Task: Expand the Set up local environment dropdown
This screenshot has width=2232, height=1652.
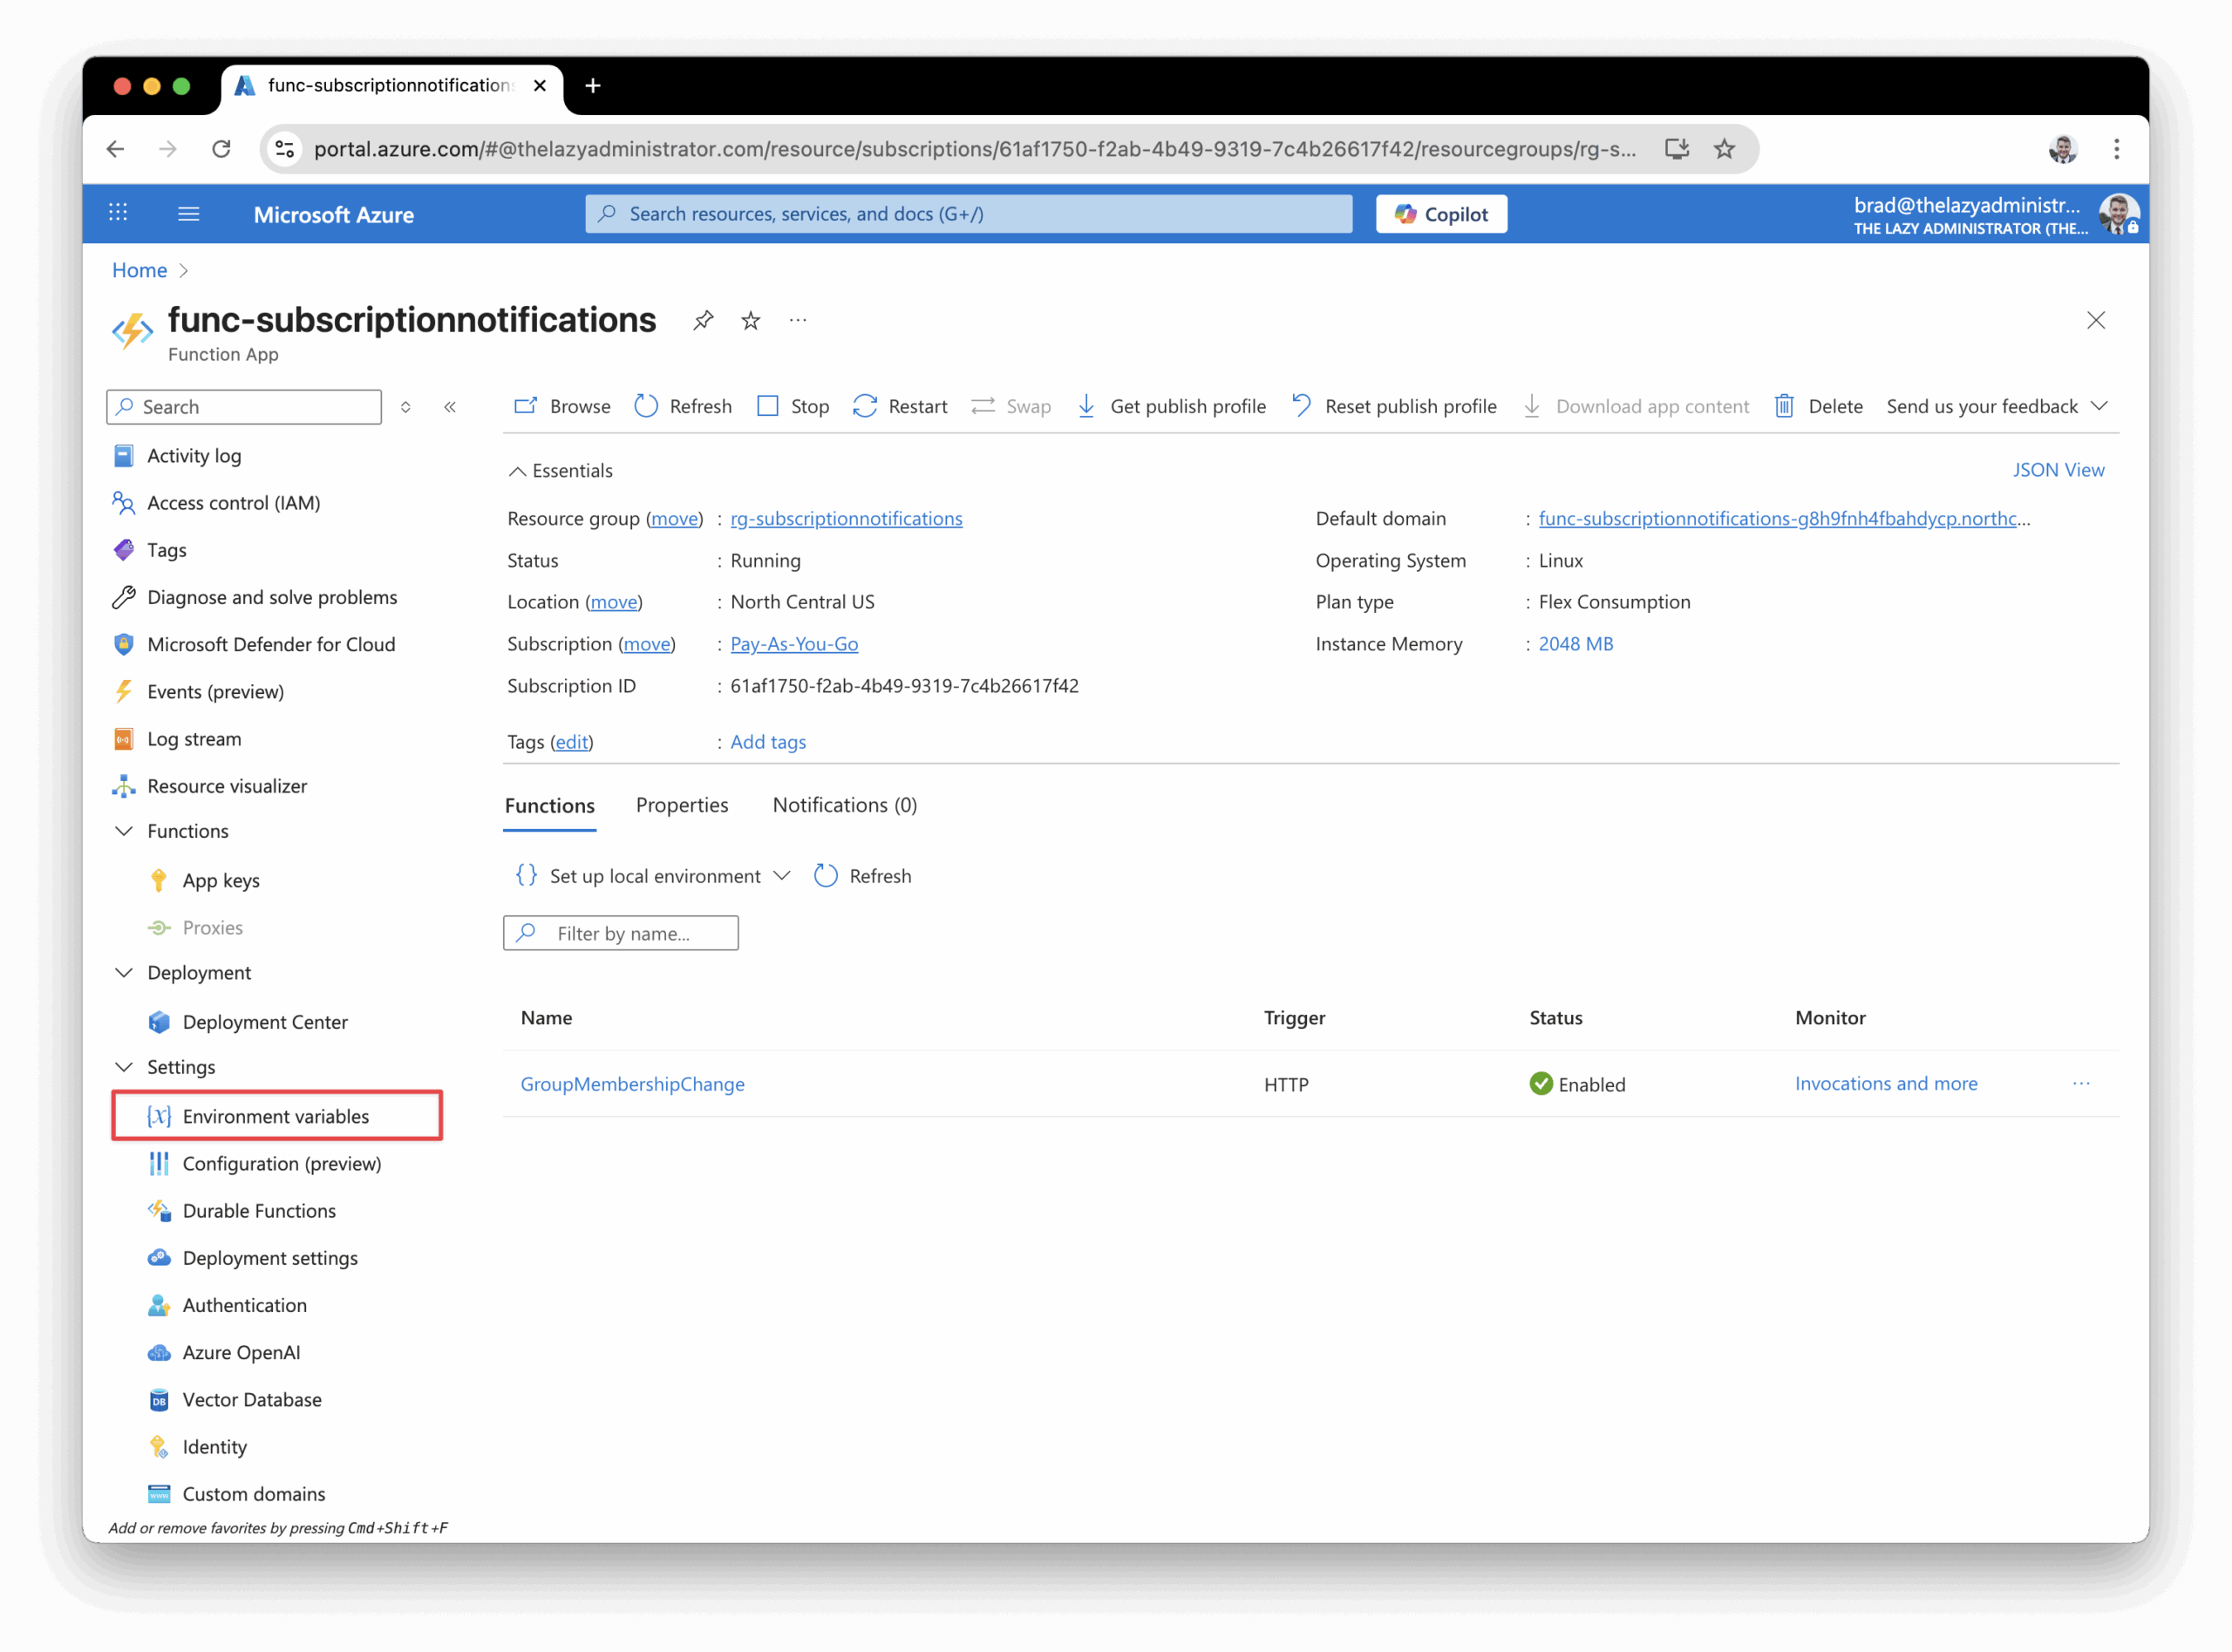Action: point(782,876)
